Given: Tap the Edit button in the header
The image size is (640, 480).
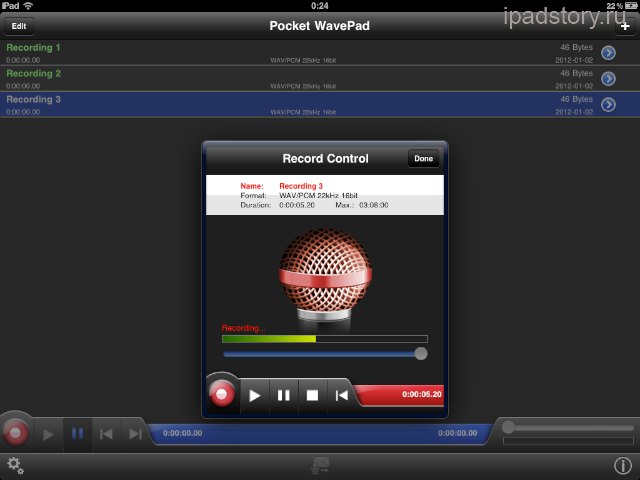Looking at the screenshot, I should [19, 26].
